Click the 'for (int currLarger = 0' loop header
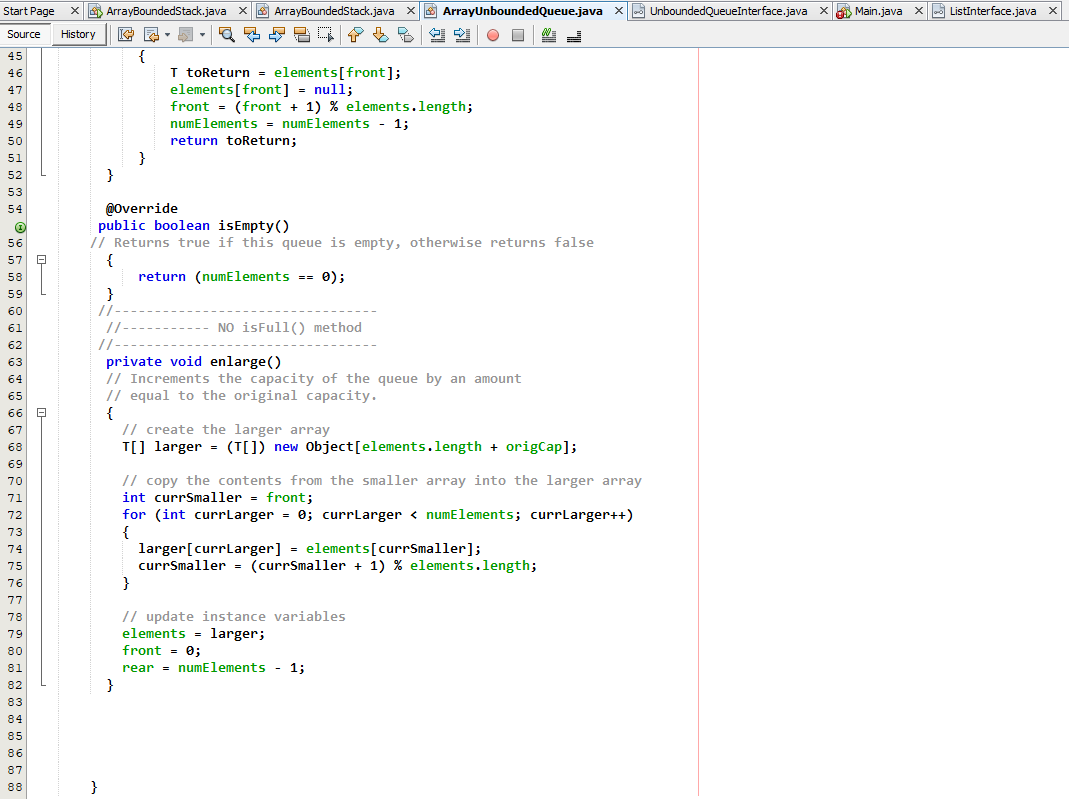The height and width of the screenshot is (799, 1069). [378, 515]
